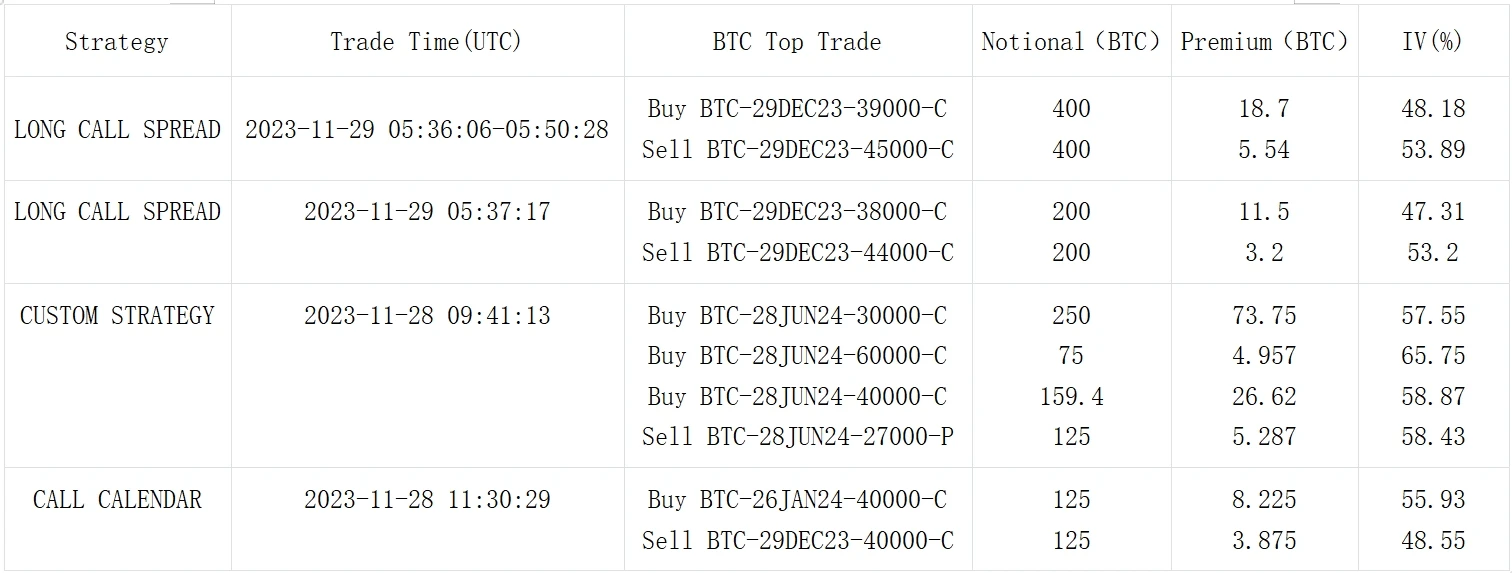
Task: Click the Buy BTC-26JAN24-40000-C leg
Action: click(797, 500)
